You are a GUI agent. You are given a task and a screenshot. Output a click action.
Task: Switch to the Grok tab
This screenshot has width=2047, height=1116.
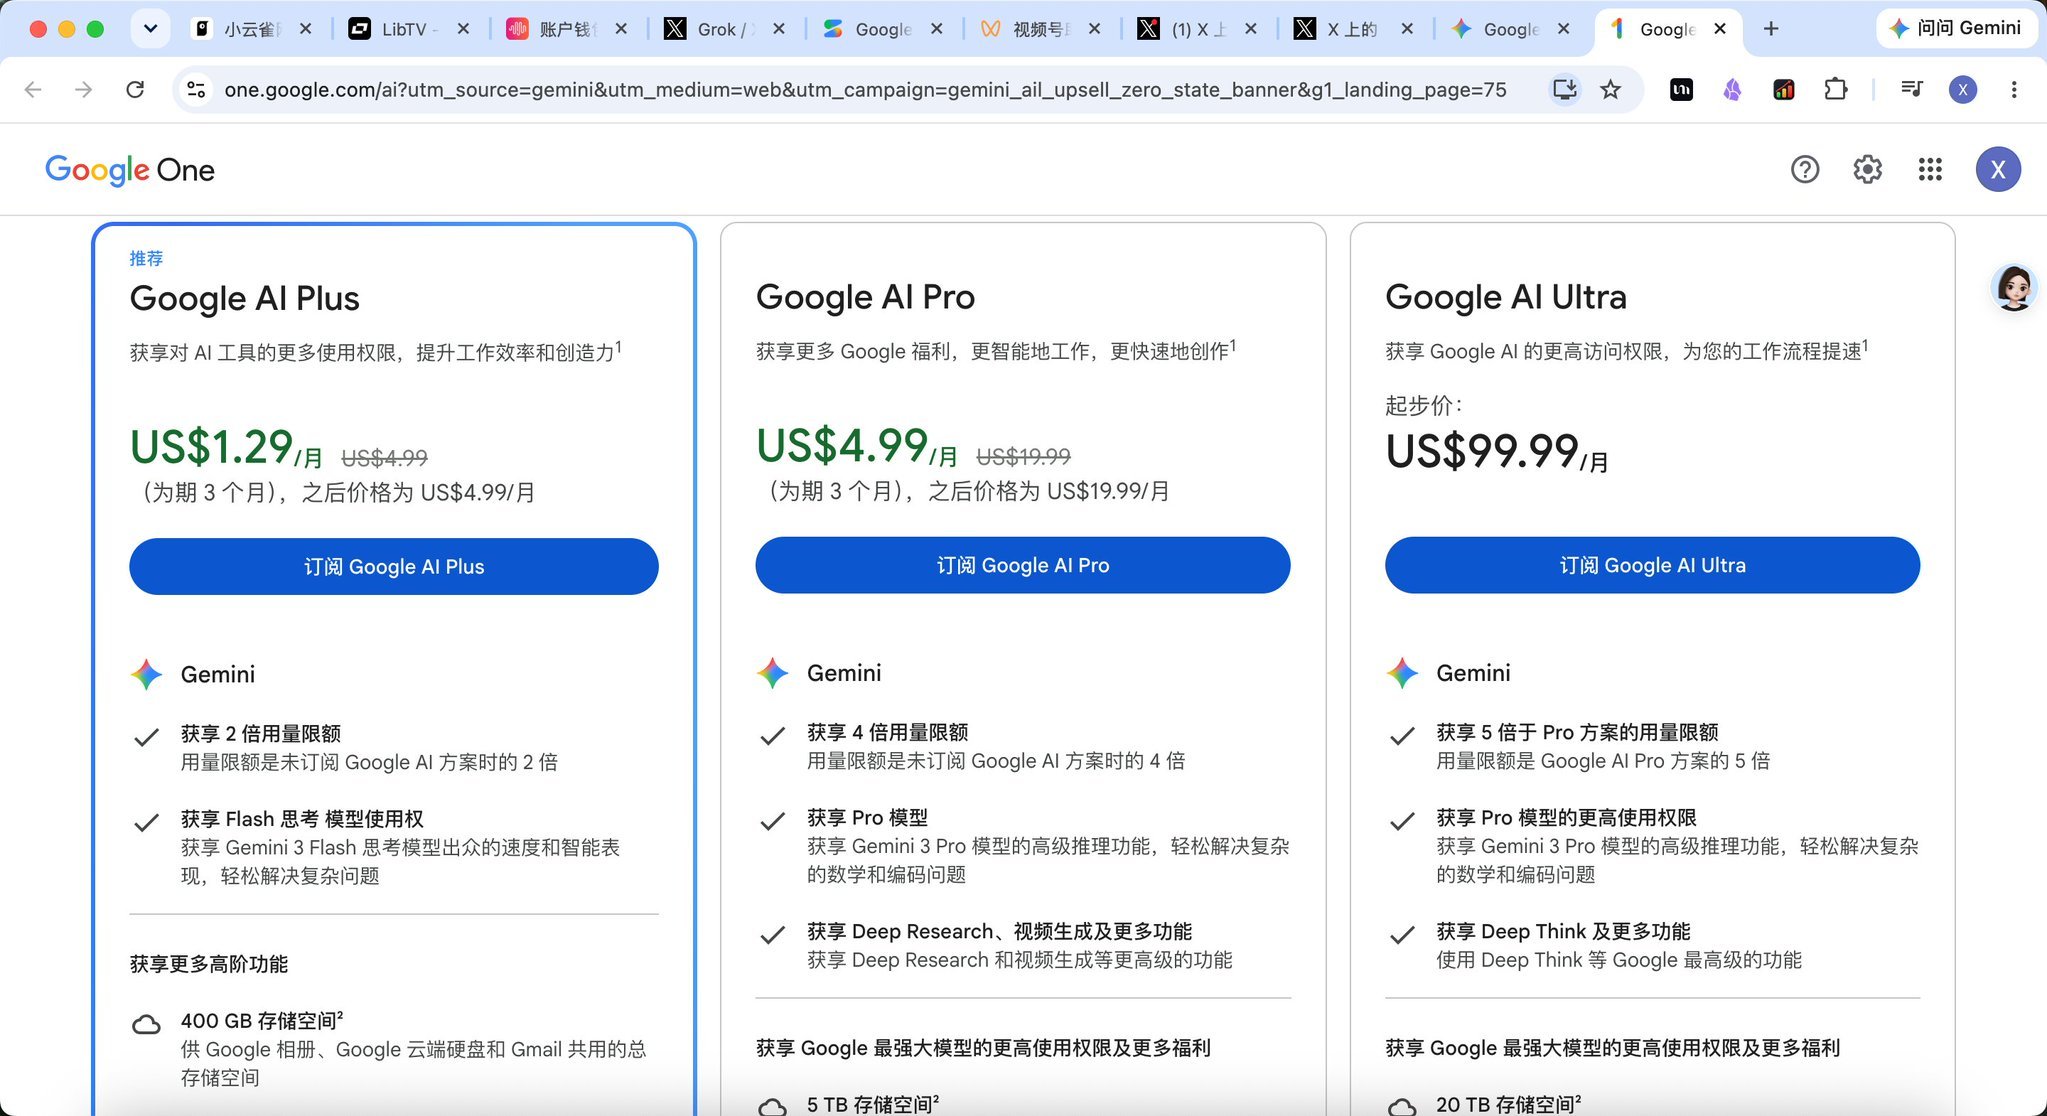[716, 29]
